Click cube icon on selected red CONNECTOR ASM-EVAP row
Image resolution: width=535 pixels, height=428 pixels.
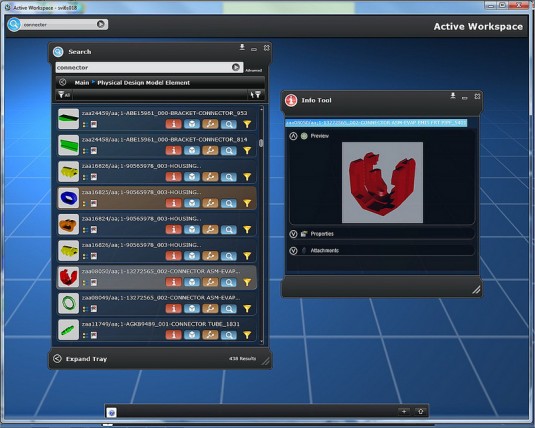(x=192, y=282)
